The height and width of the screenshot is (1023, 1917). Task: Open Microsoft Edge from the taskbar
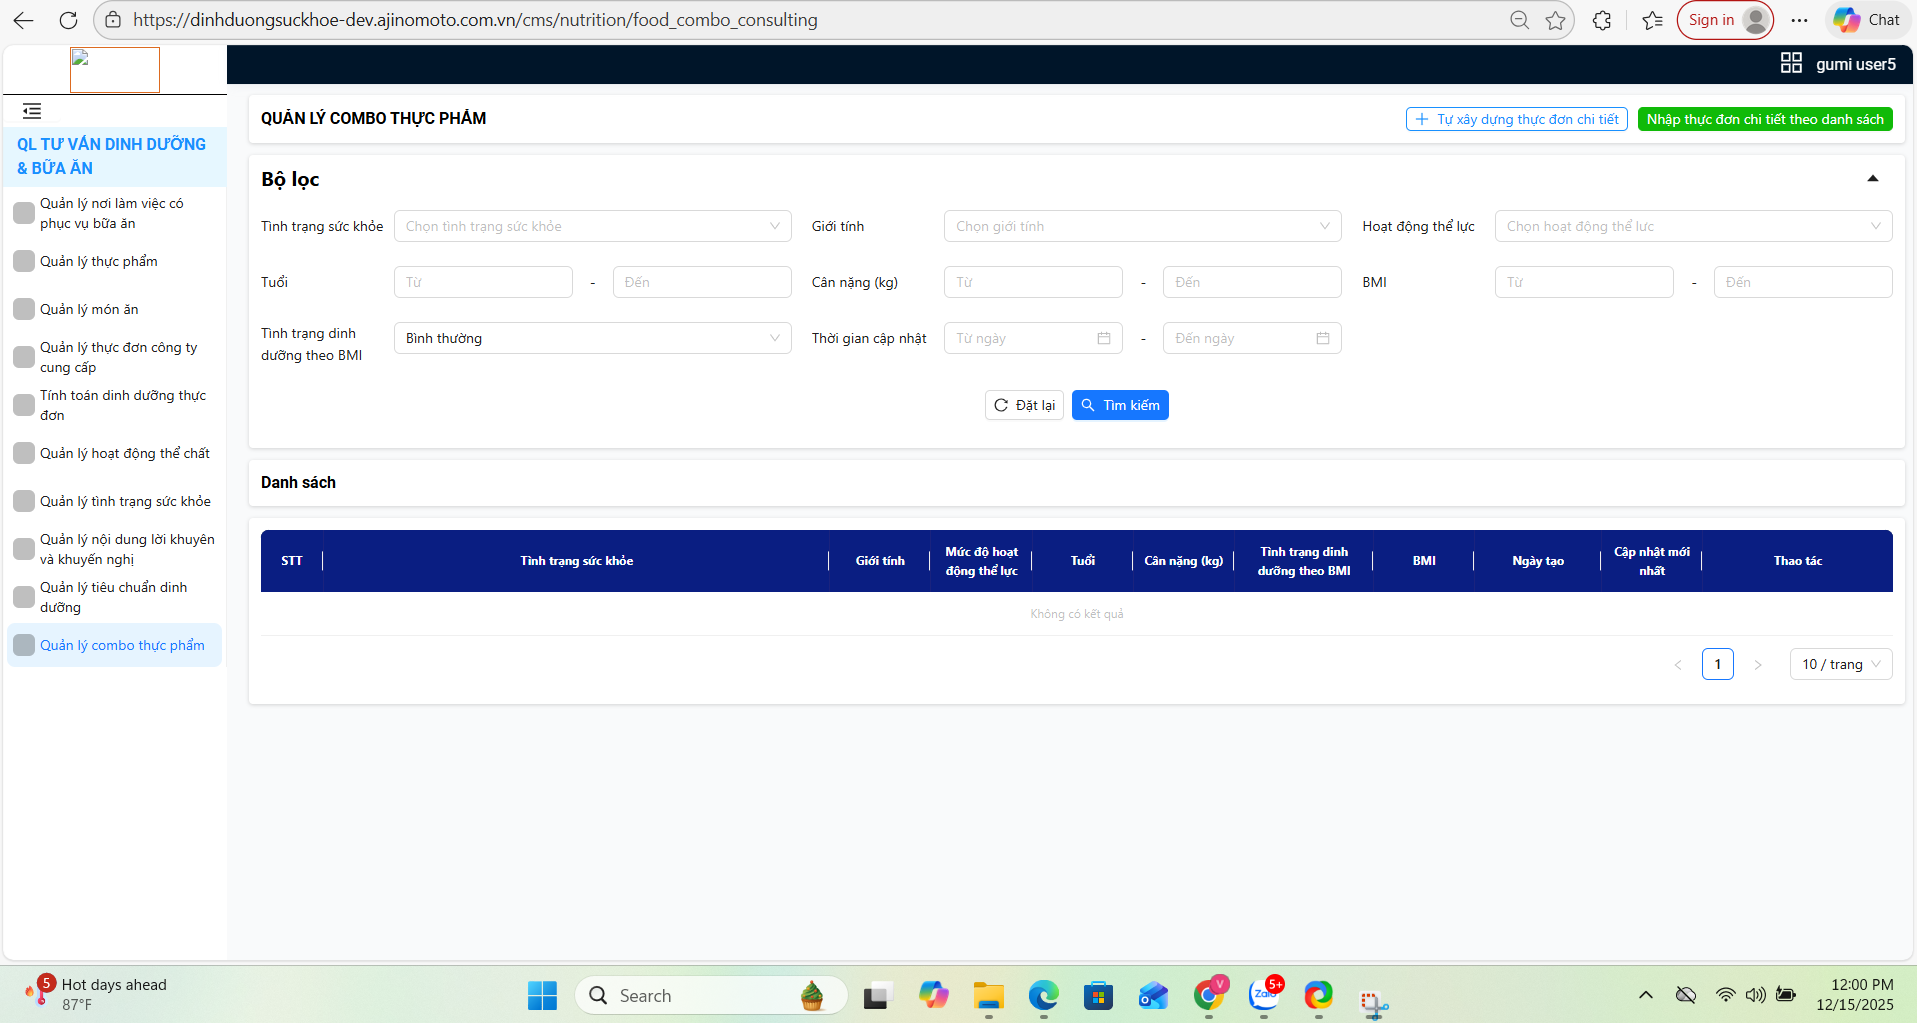(x=1043, y=995)
